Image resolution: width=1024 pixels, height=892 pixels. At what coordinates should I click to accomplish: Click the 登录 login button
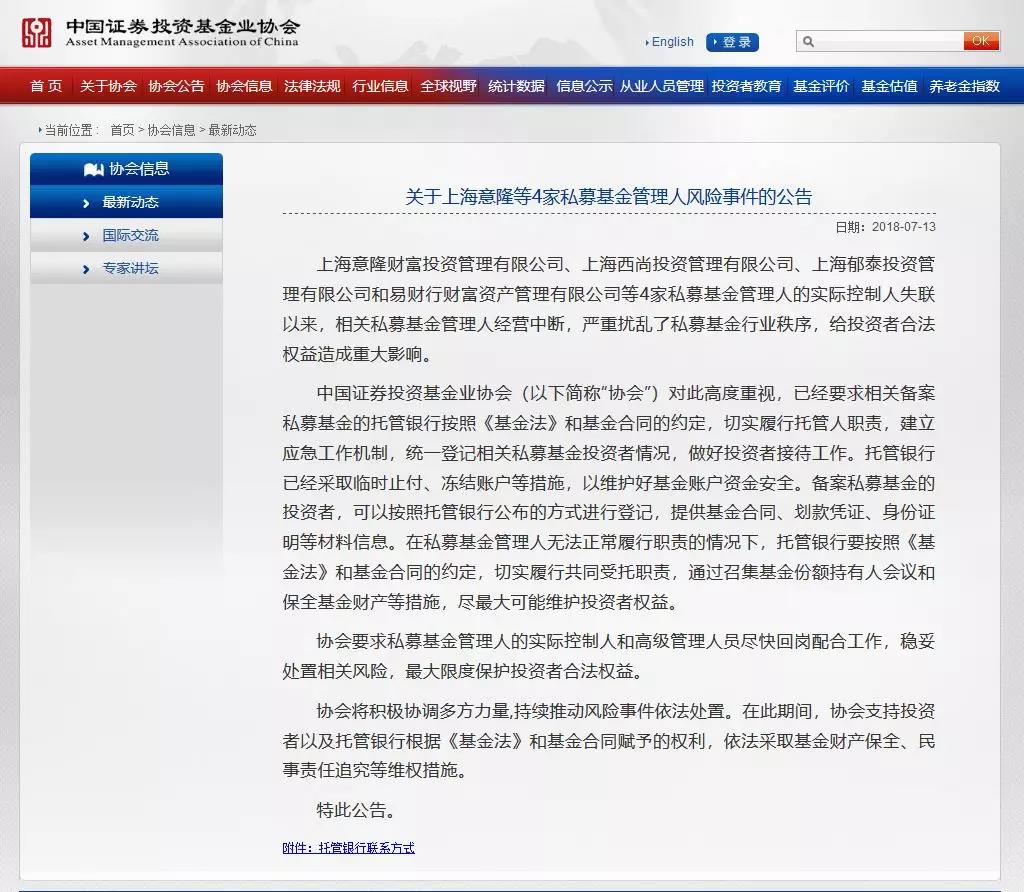(x=732, y=42)
